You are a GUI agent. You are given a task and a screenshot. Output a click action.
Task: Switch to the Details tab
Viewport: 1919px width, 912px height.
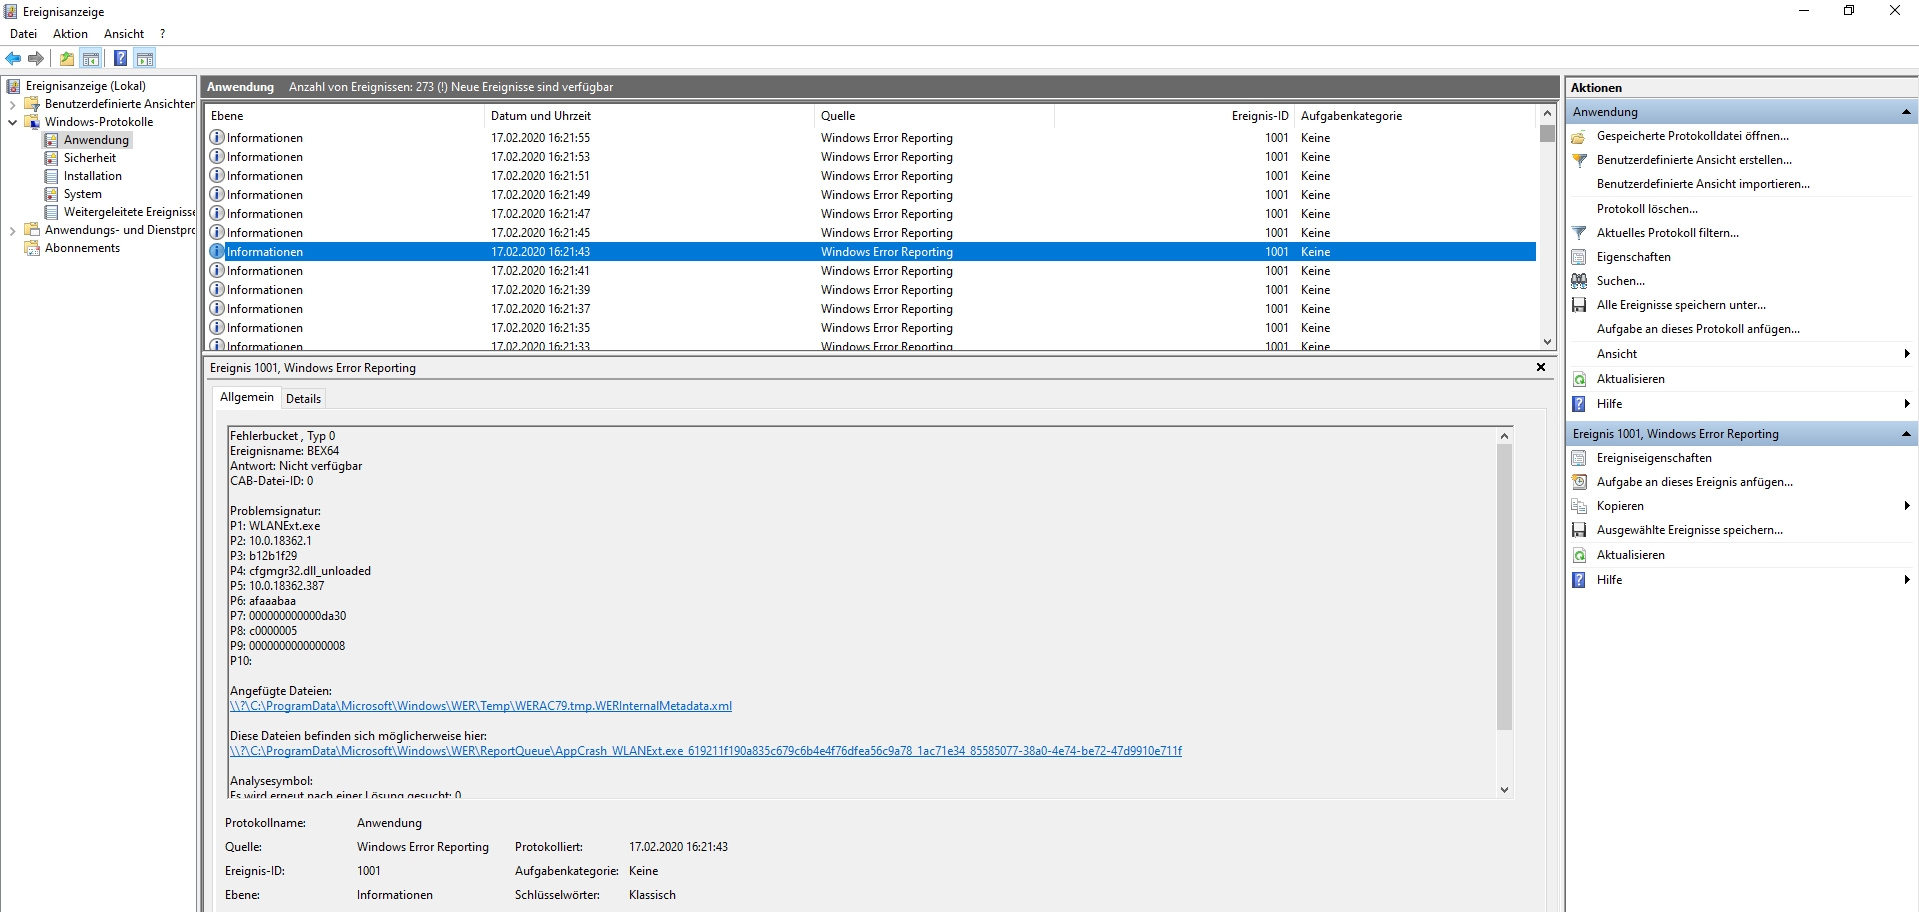tap(303, 399)
